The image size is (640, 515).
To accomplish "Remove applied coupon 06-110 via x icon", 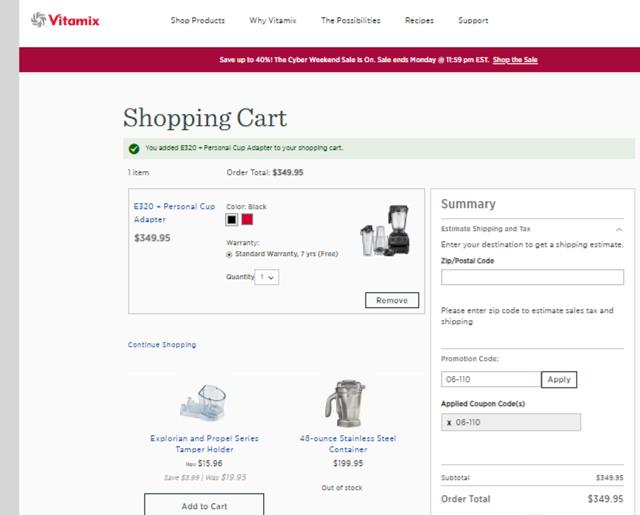I will click(x=449, y=423).
